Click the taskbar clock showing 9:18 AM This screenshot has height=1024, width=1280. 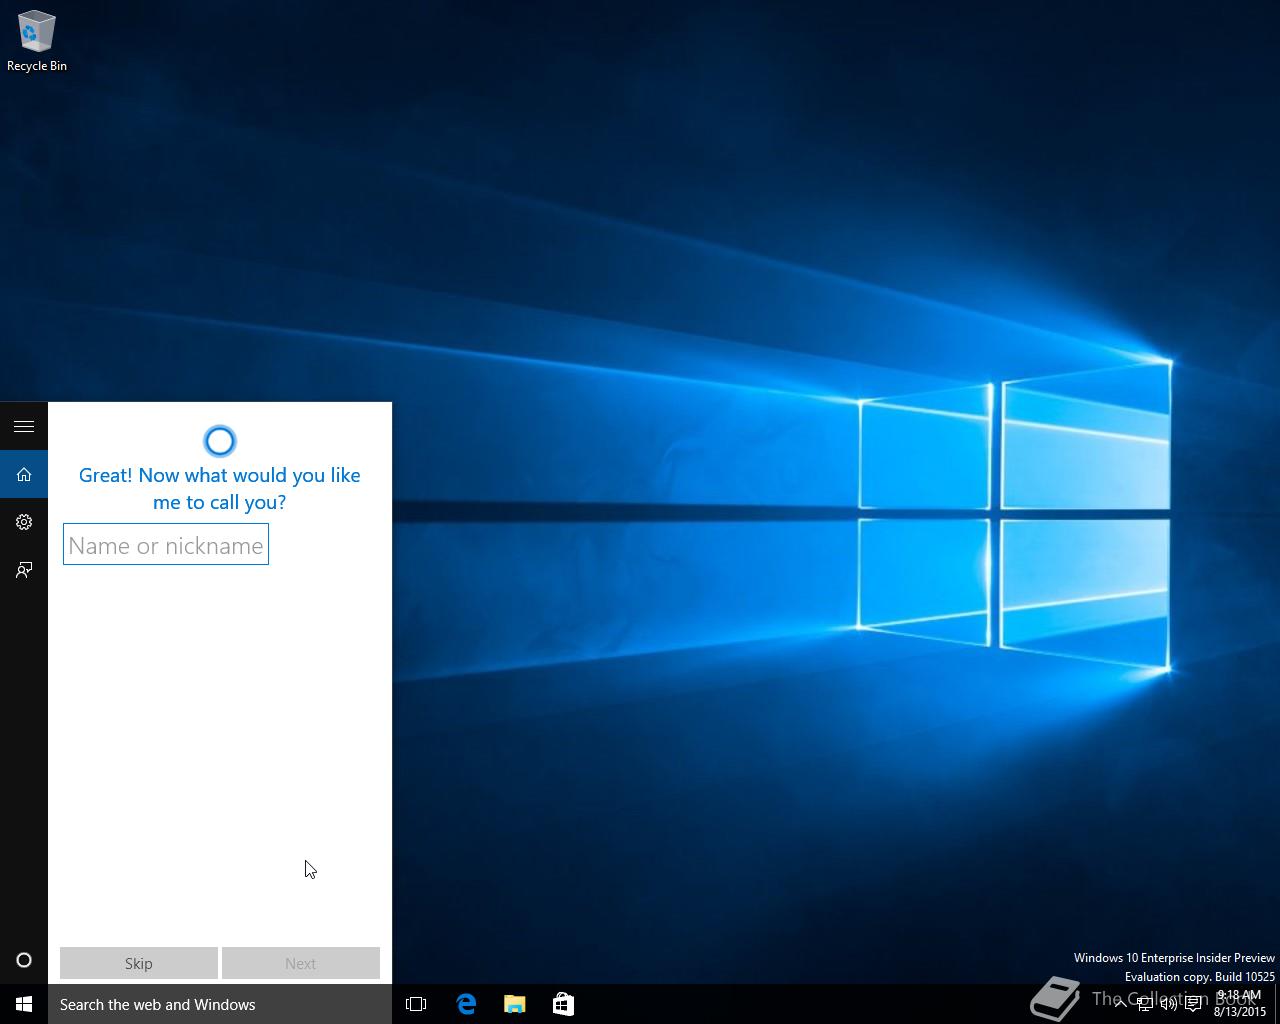tap(1240, 1004)
